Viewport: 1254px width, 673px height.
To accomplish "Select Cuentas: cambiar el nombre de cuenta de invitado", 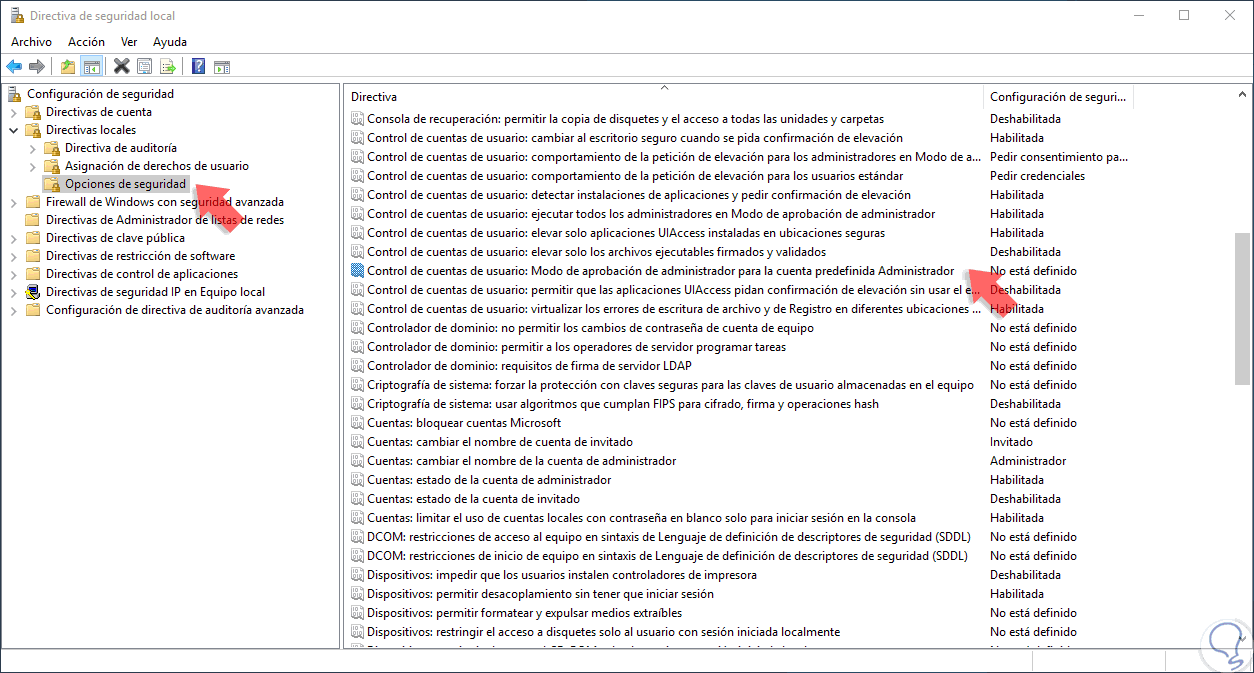I will 500,442.
